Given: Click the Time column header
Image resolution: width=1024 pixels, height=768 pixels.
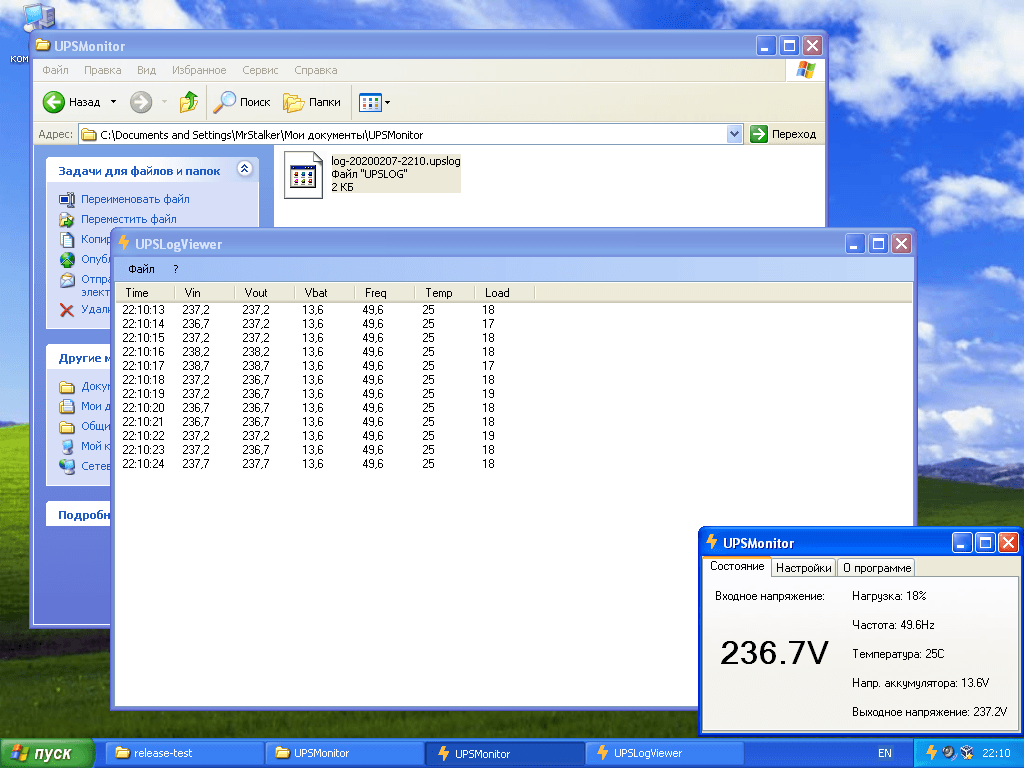Looking at the screenshot, I should point(146,293).
